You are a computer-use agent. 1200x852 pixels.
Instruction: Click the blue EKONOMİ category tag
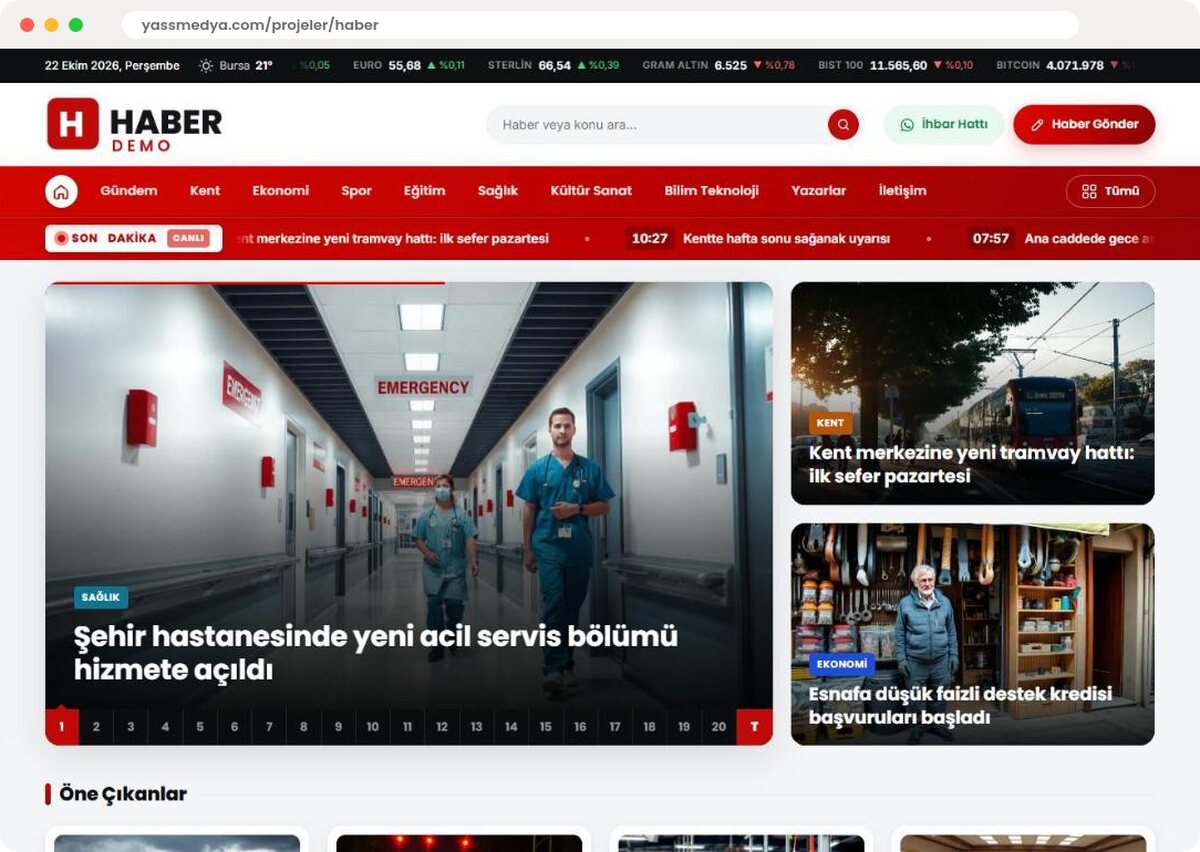(842, 664)
